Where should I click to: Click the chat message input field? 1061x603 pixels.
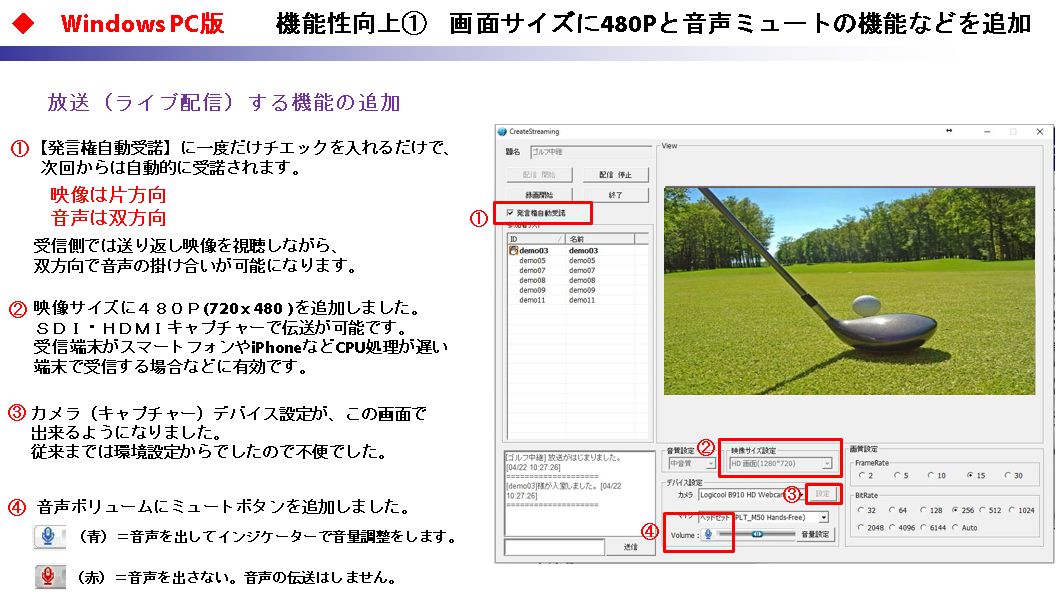554,547
